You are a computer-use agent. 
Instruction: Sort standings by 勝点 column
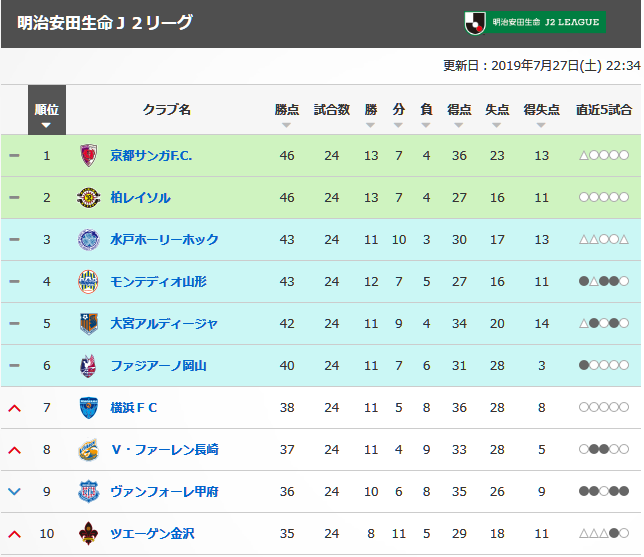[x=287, y=115]
